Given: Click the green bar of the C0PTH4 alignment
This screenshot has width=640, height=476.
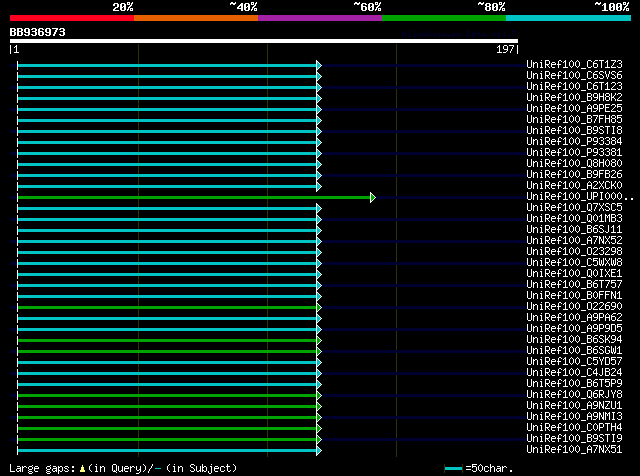Looking at the screenshot, I should coord(167,429).
